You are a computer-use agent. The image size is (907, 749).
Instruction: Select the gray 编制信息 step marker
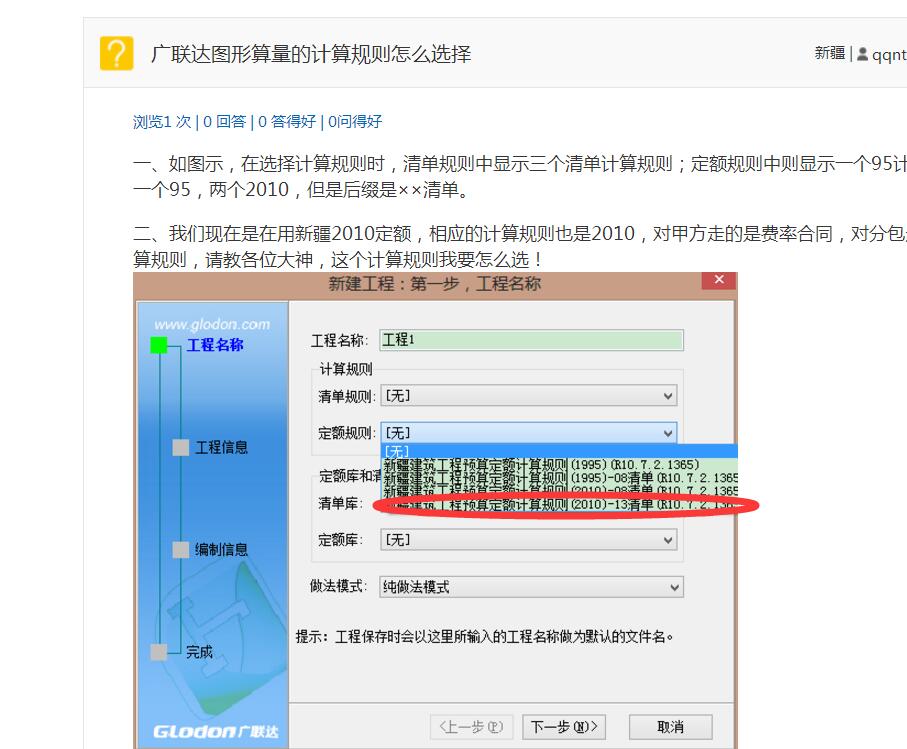click(180, 549)
